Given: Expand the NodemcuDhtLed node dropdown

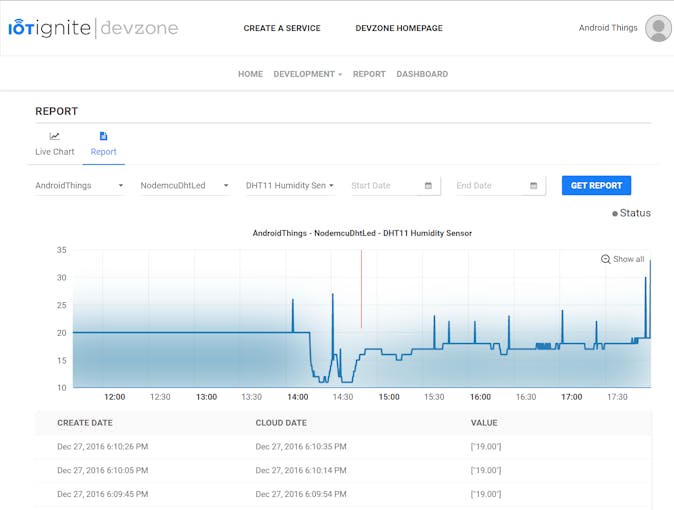Looking at the screenshot, I should (185, 186).
